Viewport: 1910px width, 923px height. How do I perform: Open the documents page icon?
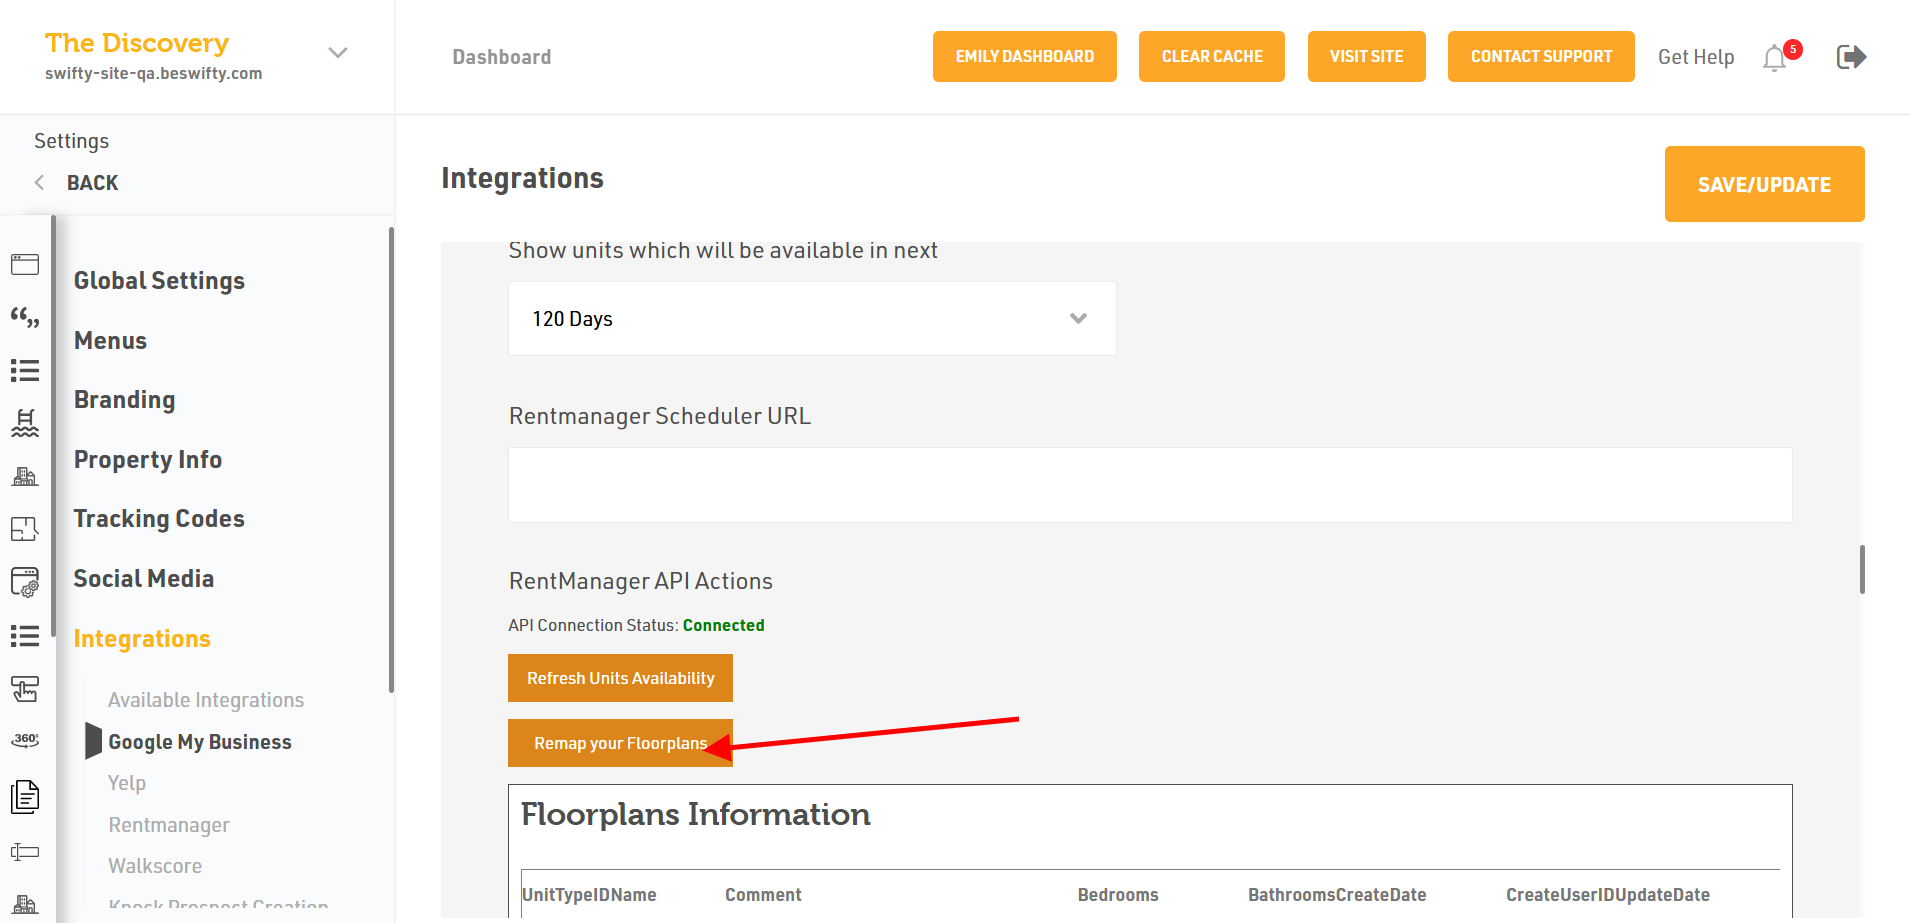pyautogui.click(x=25, y=797)
